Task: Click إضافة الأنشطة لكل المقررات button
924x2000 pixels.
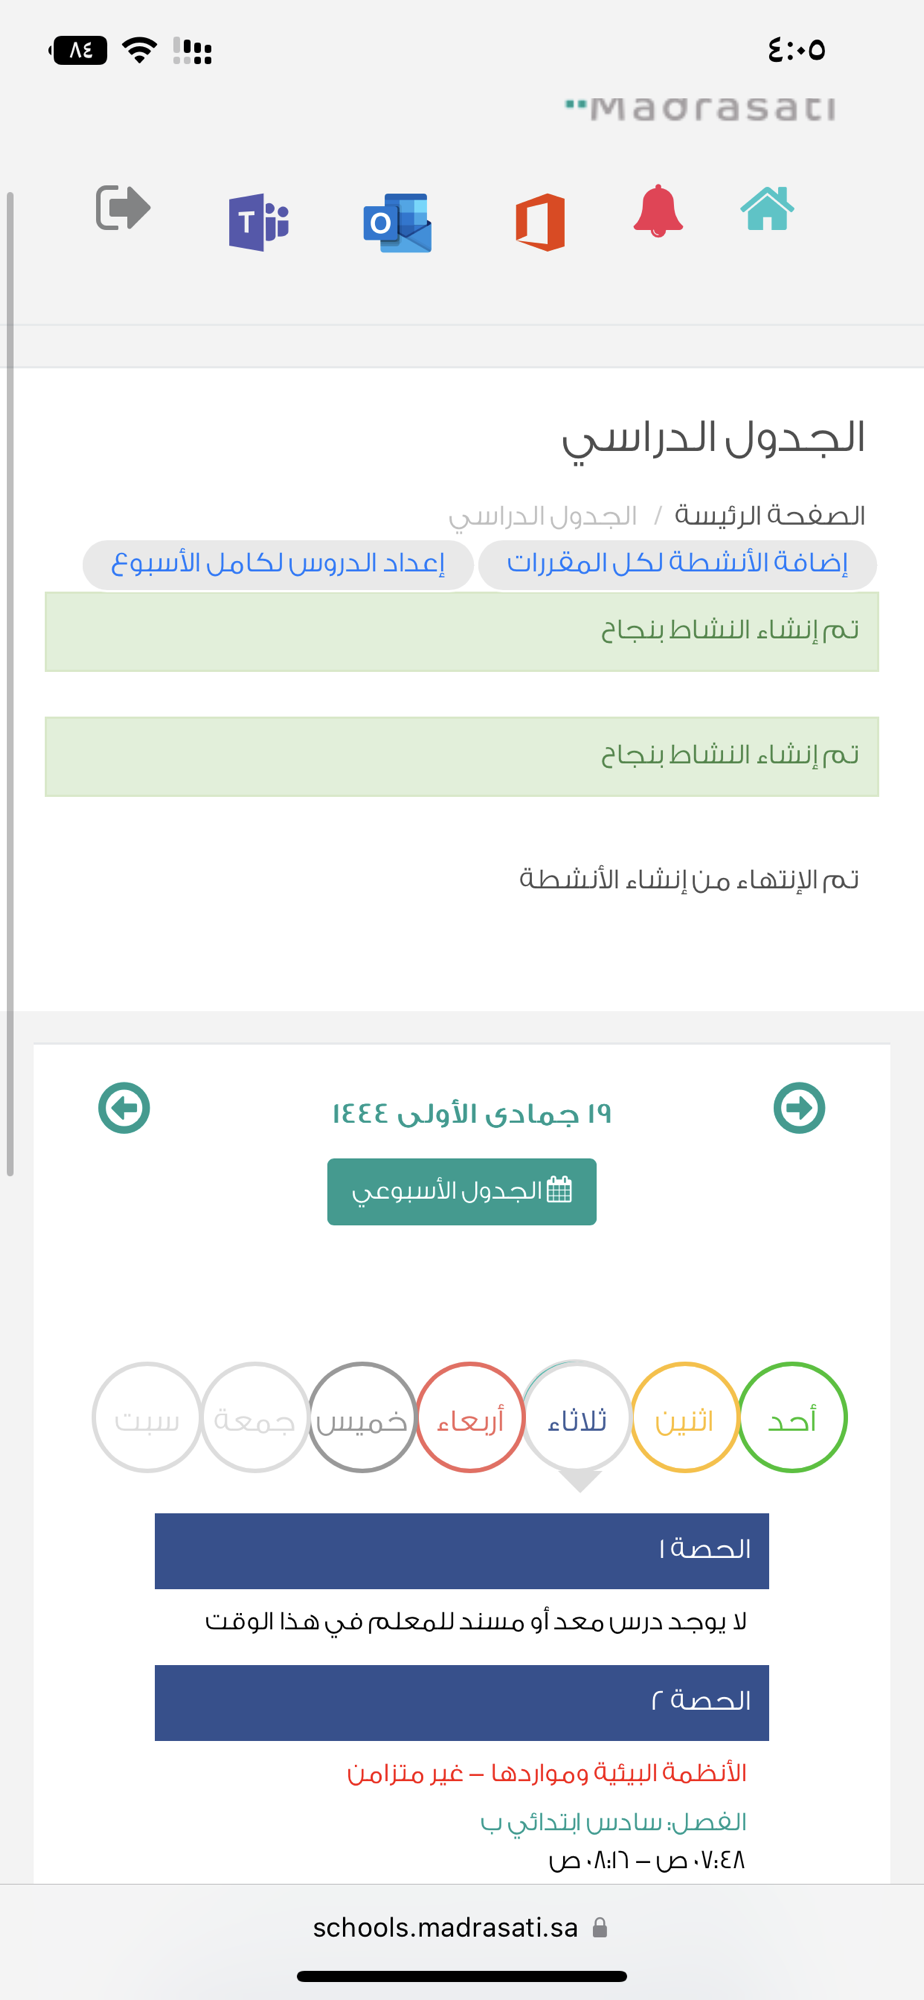Action: [x=677, y=564]
